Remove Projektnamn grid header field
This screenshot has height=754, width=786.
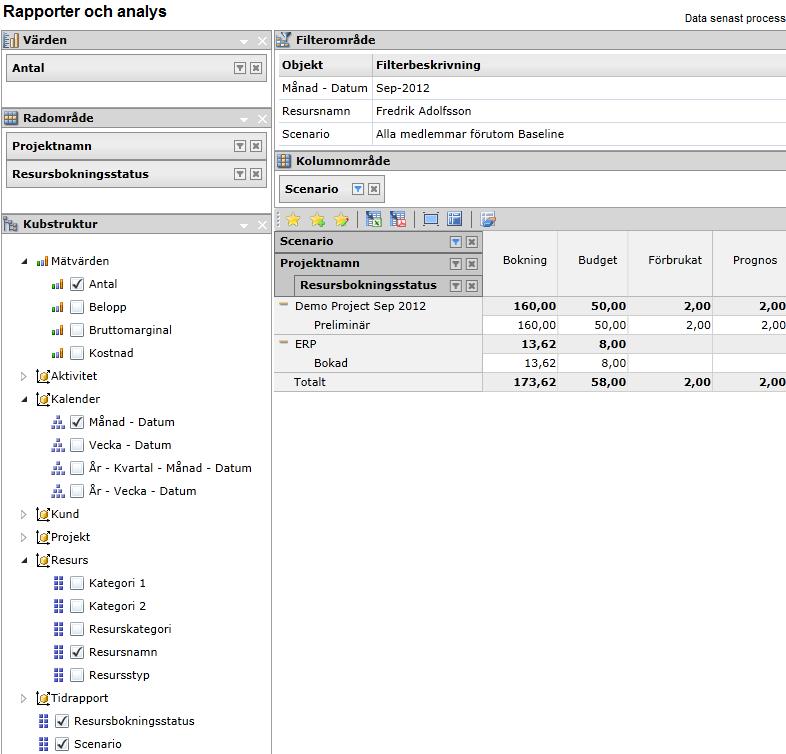pyautogui.click(x=471, y=264)
